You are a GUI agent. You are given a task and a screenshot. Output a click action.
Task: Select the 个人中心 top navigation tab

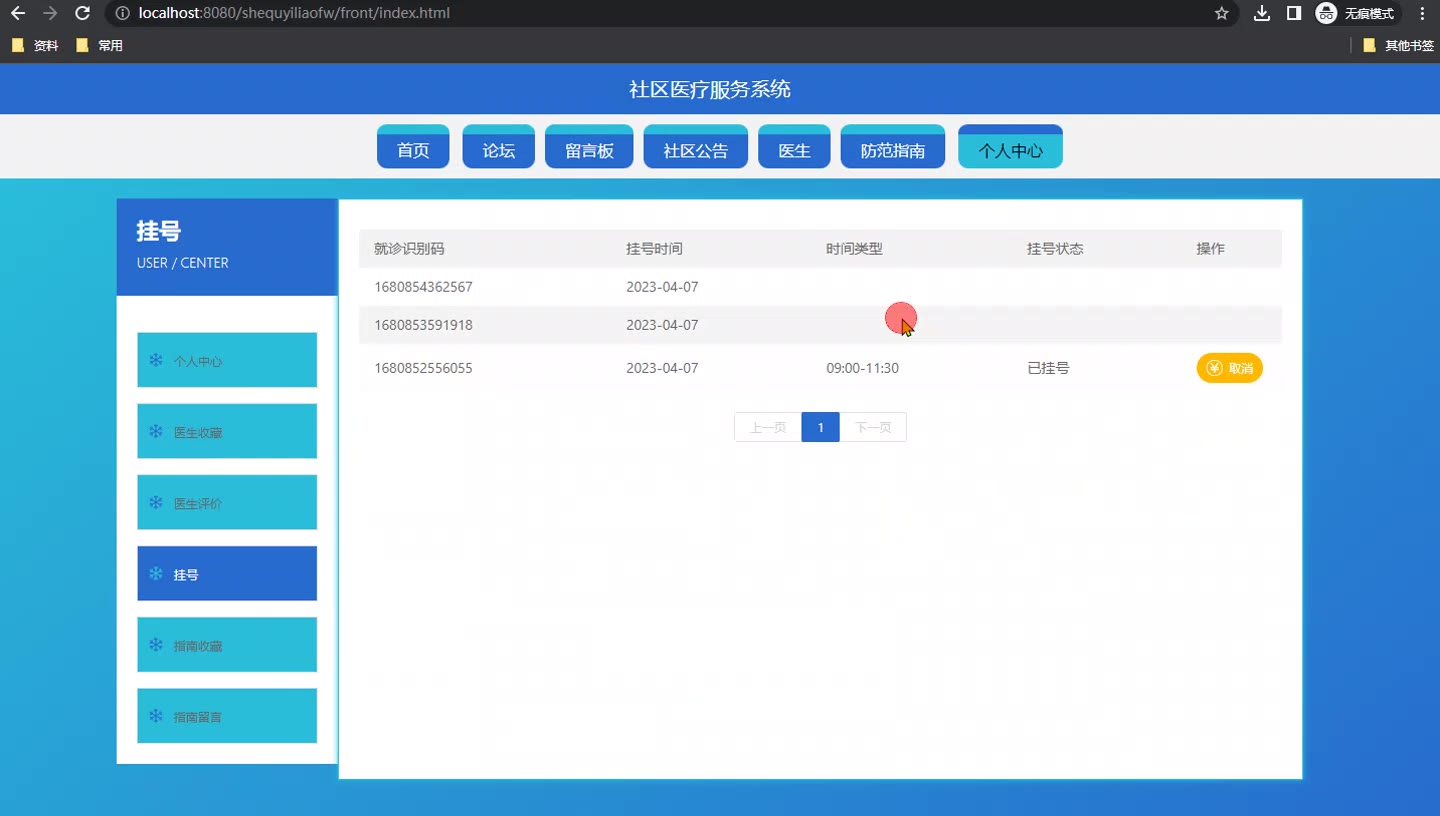pyautogui.click(x=1010, y=147)
